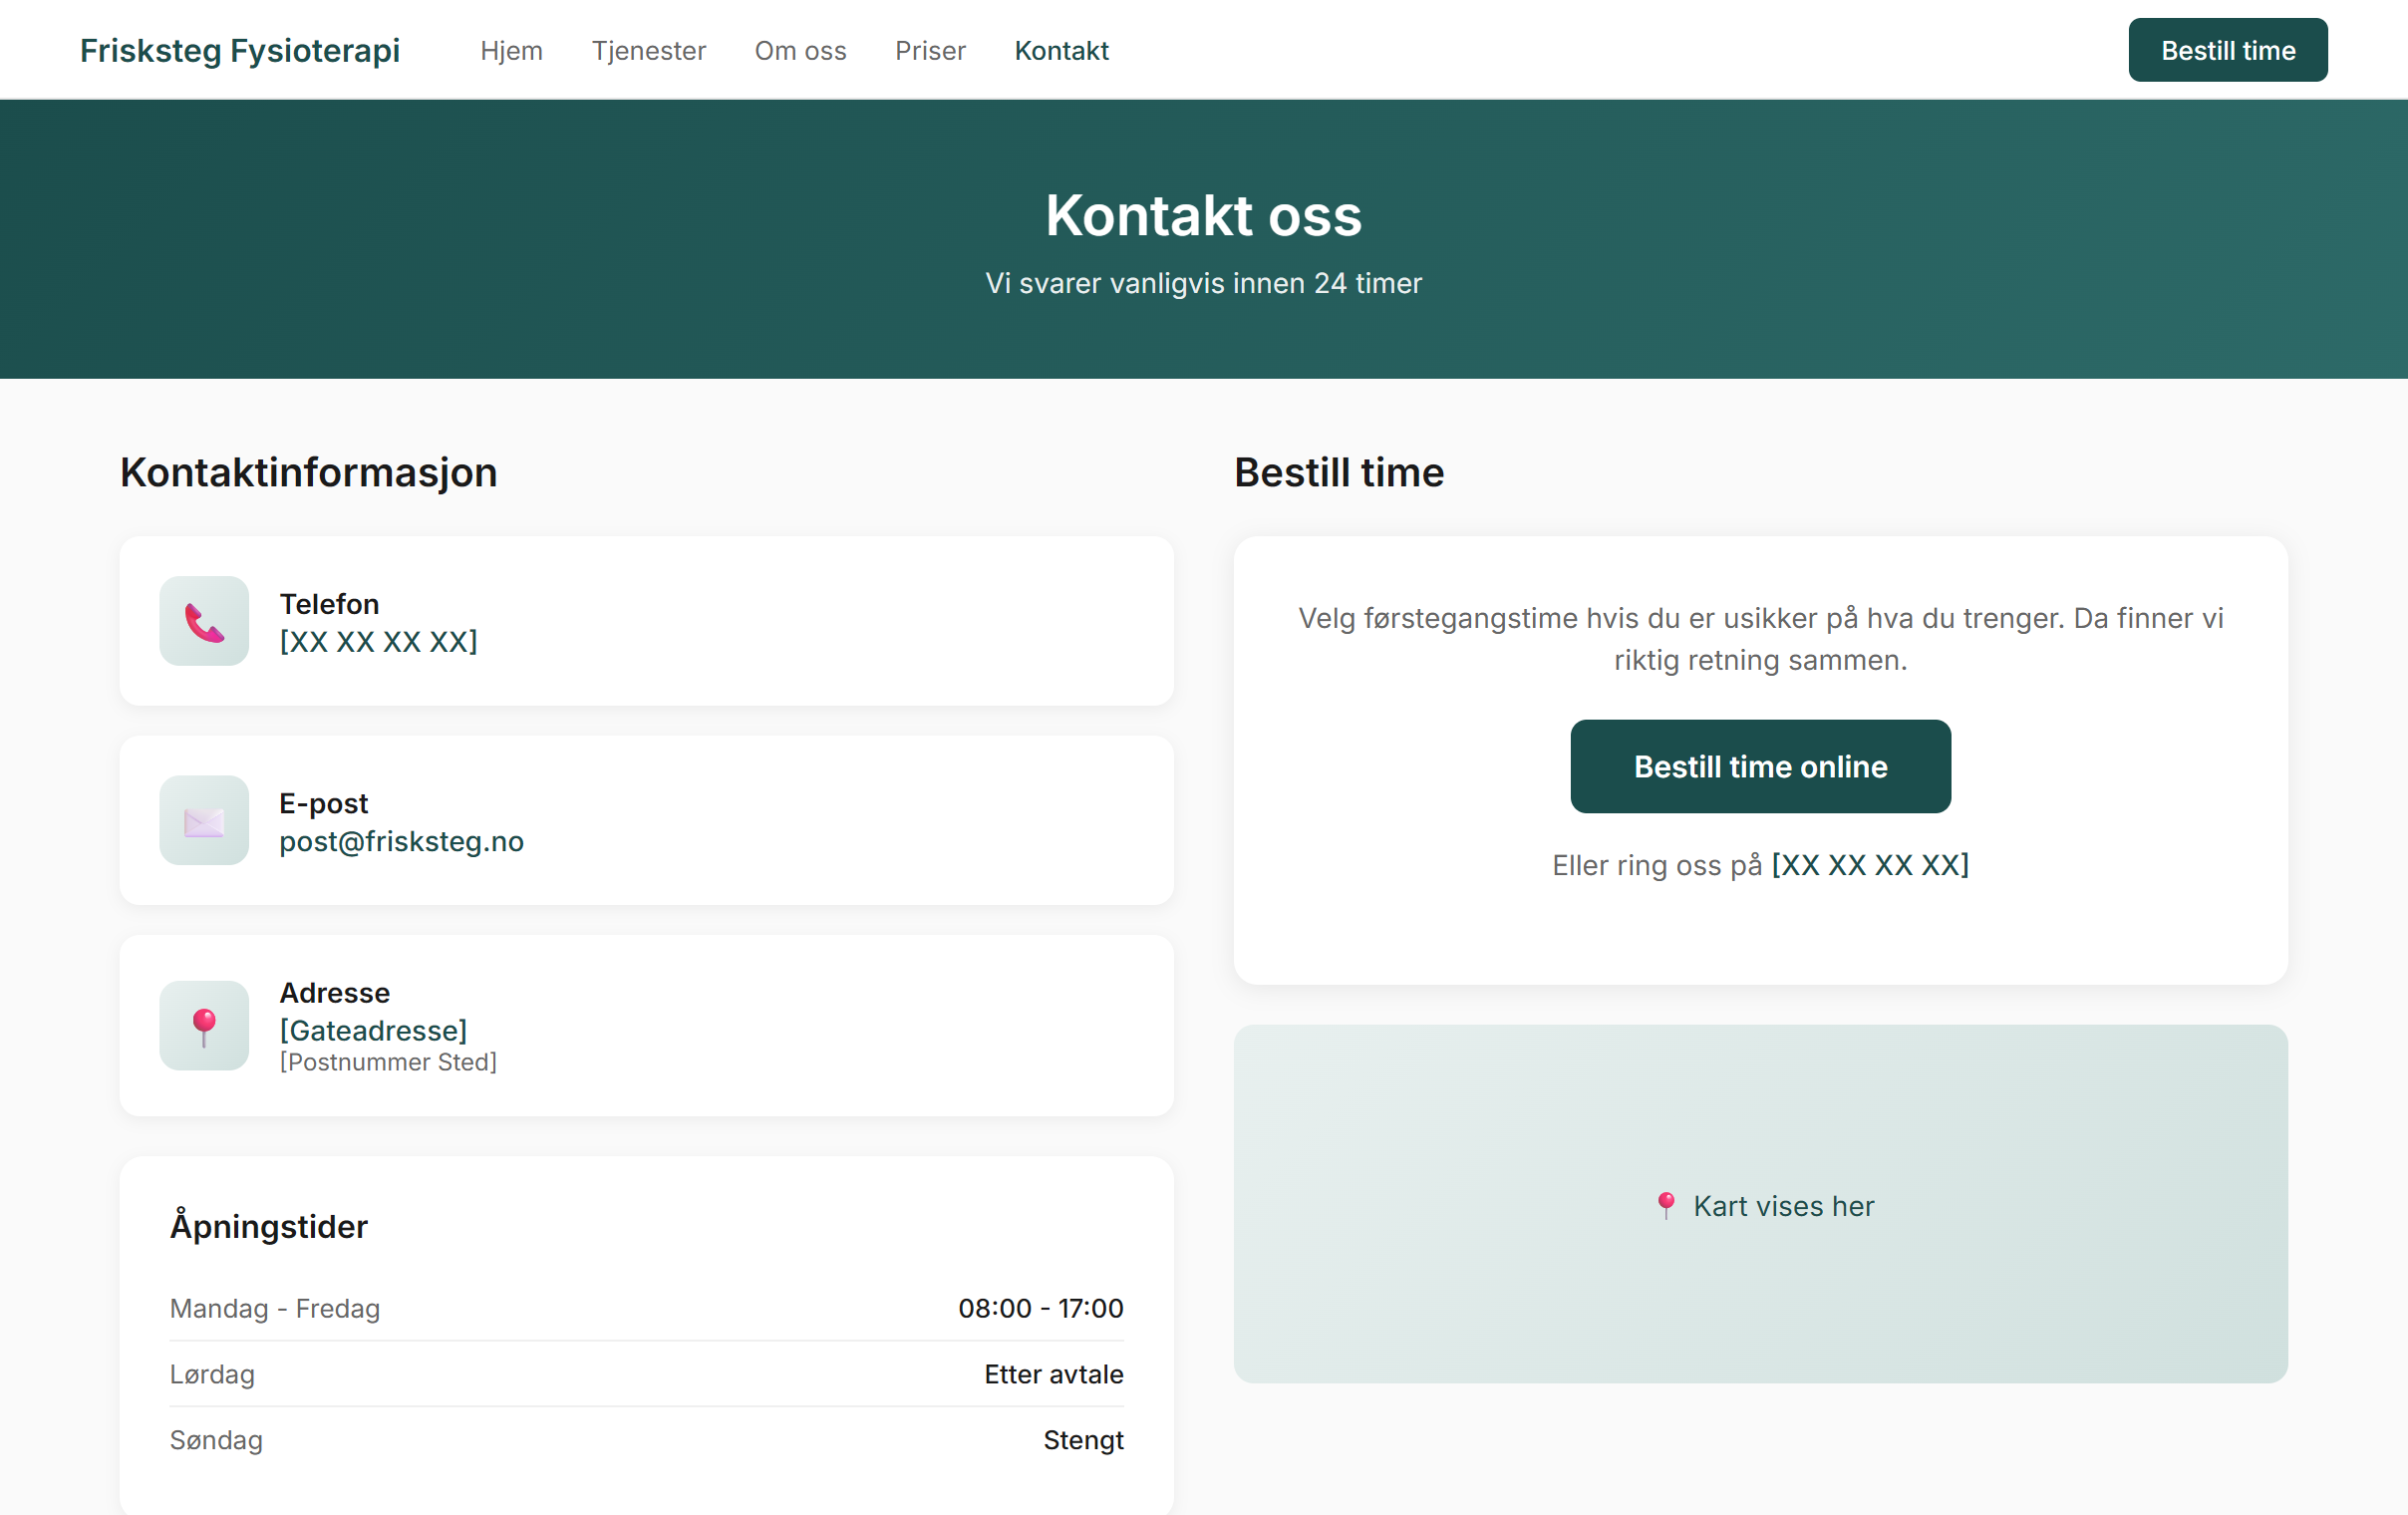Viewport: 2408px width, 1515px height.
Task: Open the Hjem menu item
Action: point(511,51)
